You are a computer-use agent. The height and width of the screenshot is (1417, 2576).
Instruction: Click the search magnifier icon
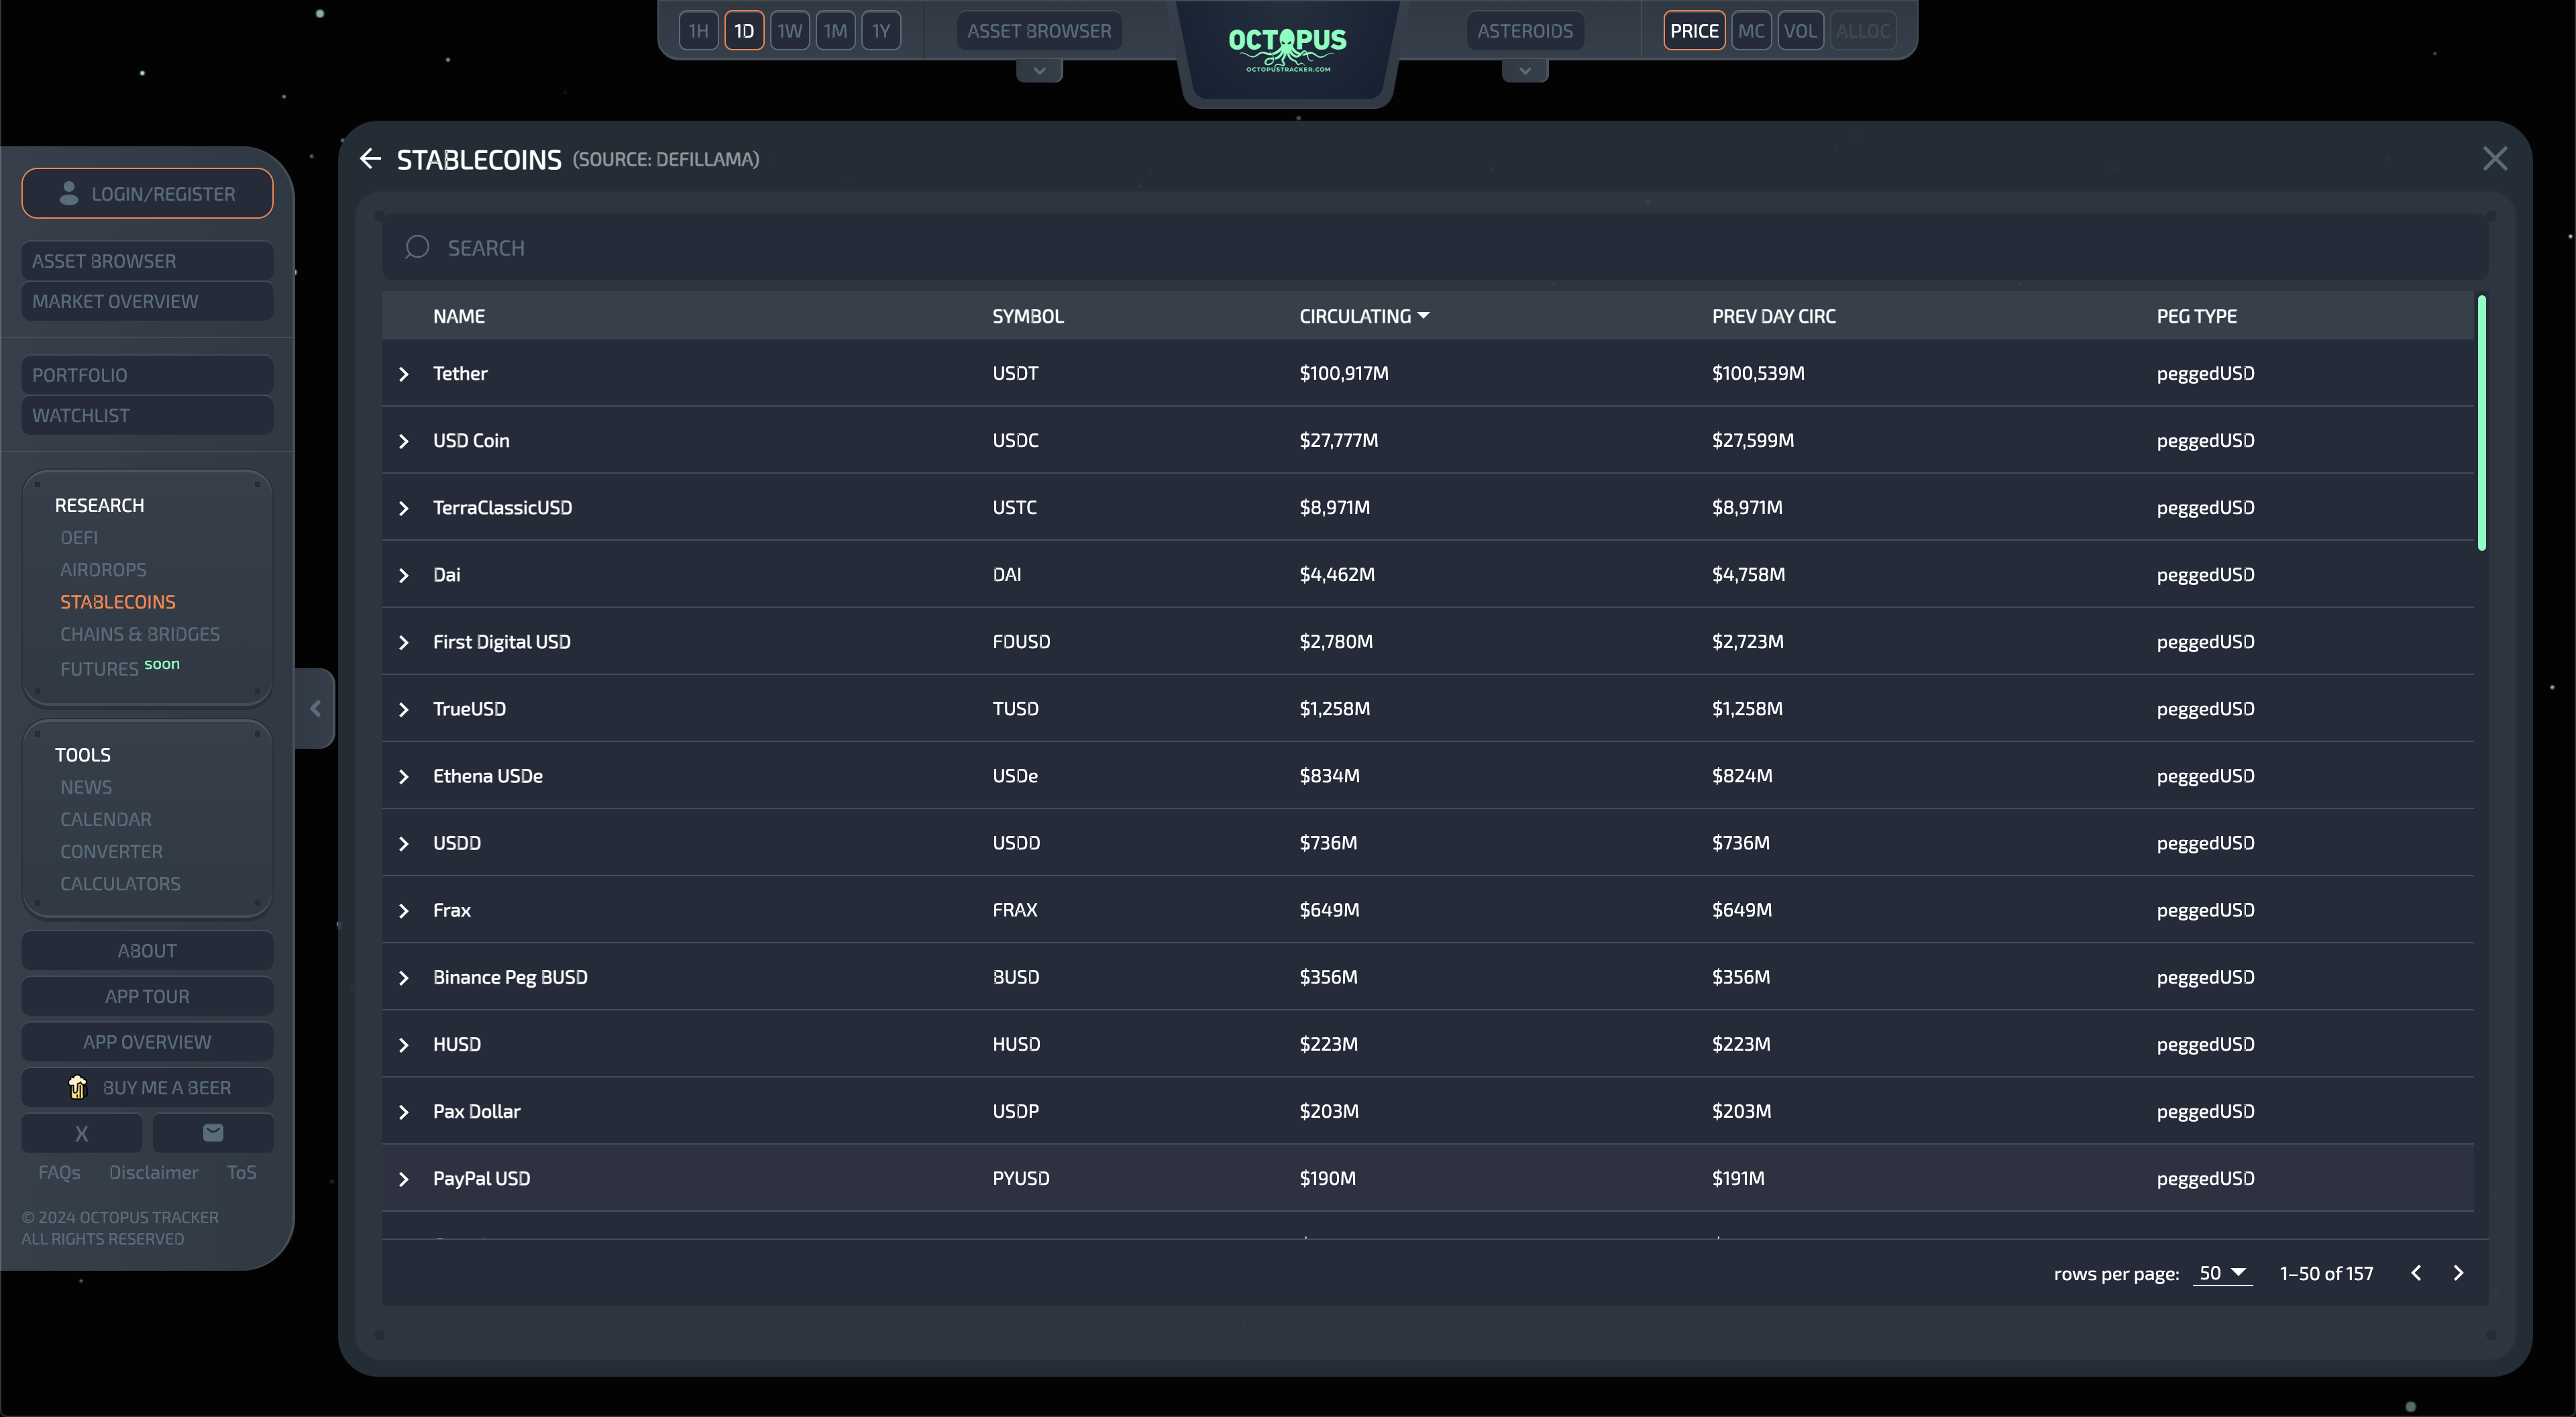point(417,247)
